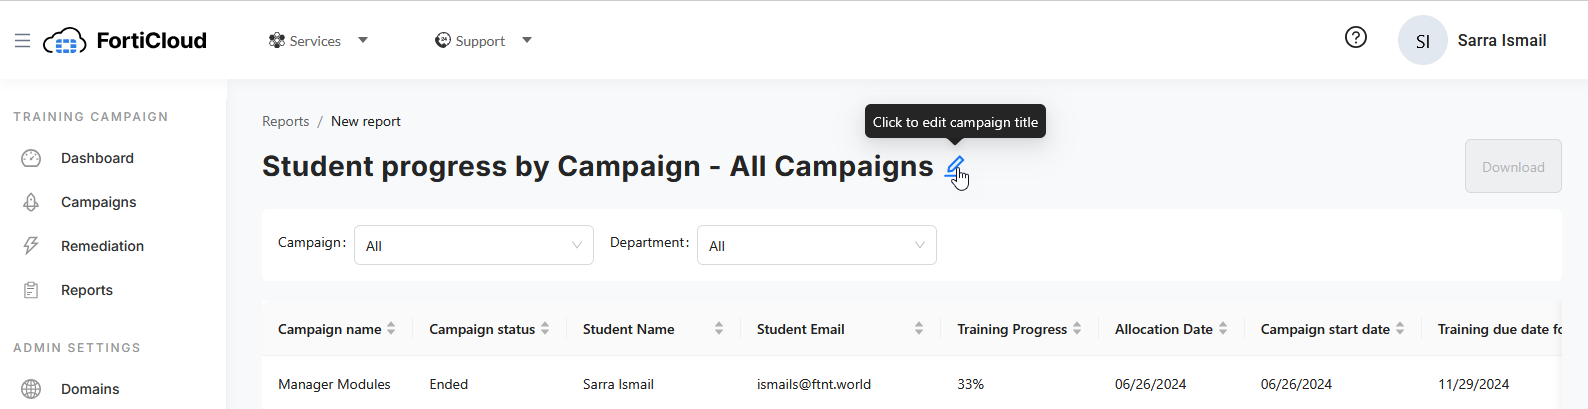Go to Reports breadcrumb link

point(285,121)
